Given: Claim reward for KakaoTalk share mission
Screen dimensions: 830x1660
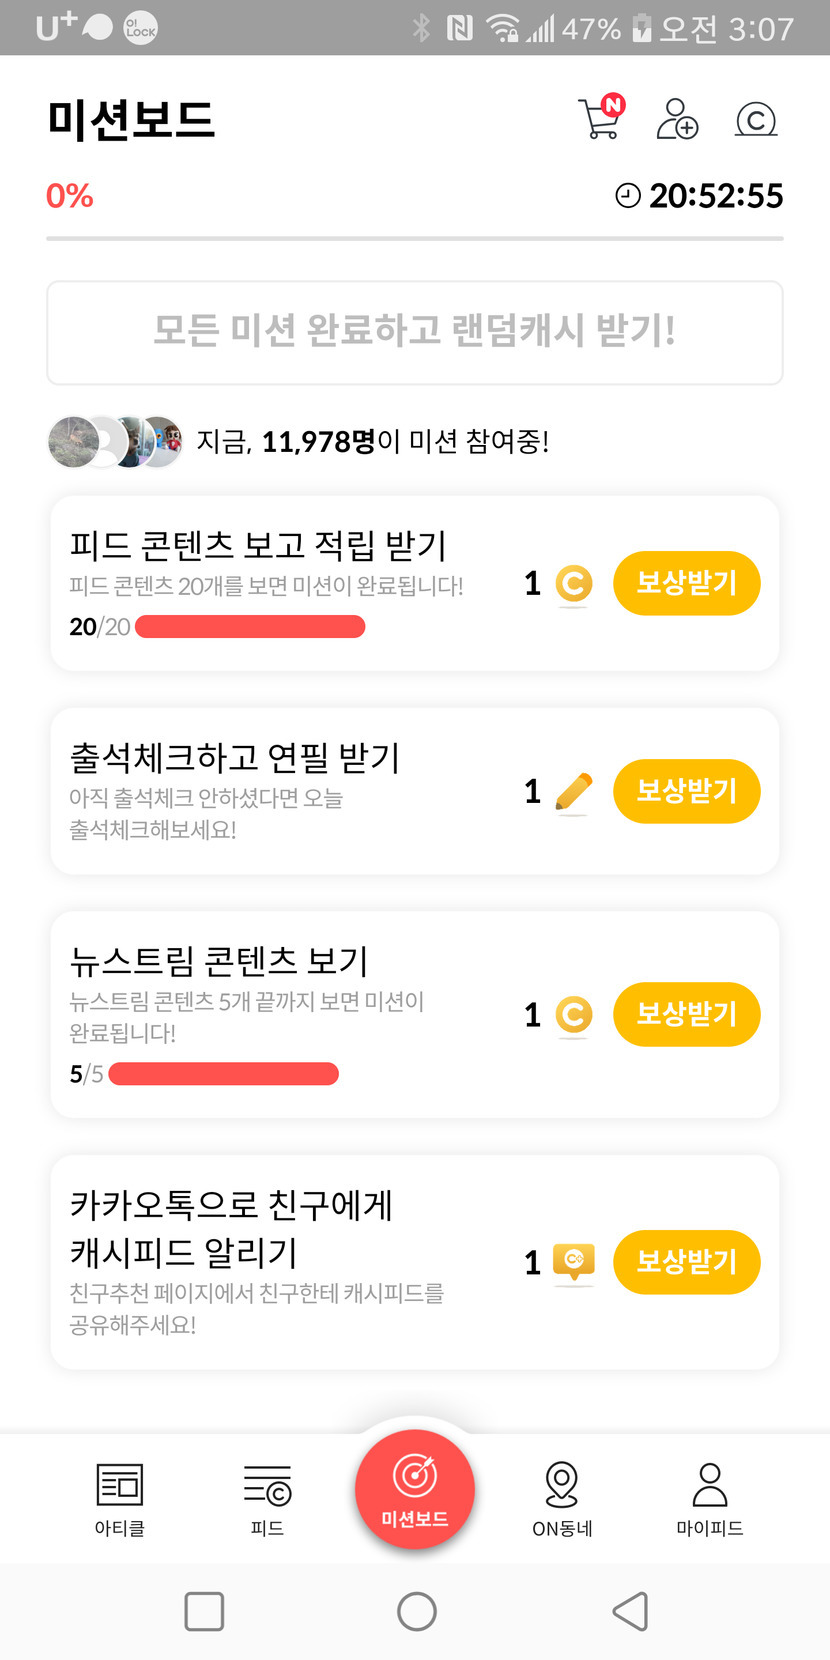Looking at the screenshot, I should (x=687, y=1262).
